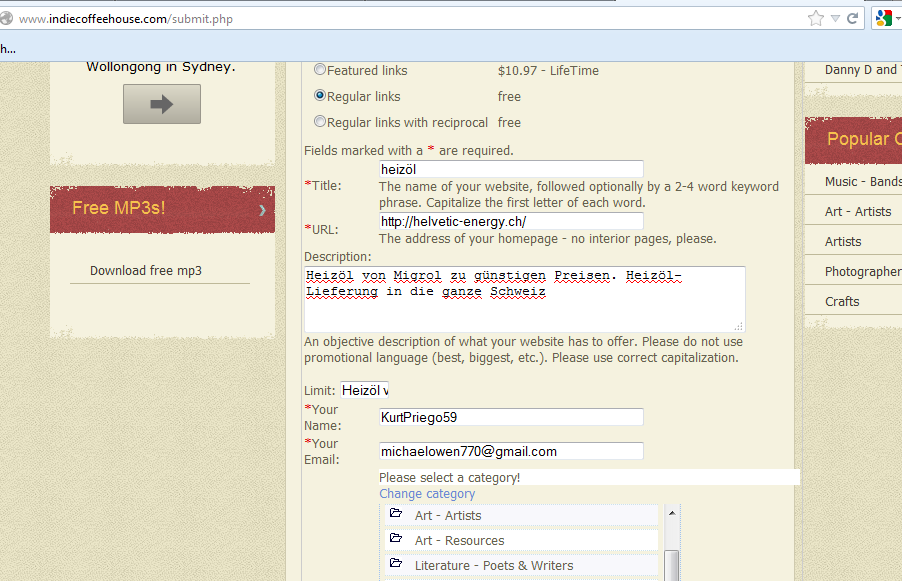Select the Featured links radio button

pos(320,70)
